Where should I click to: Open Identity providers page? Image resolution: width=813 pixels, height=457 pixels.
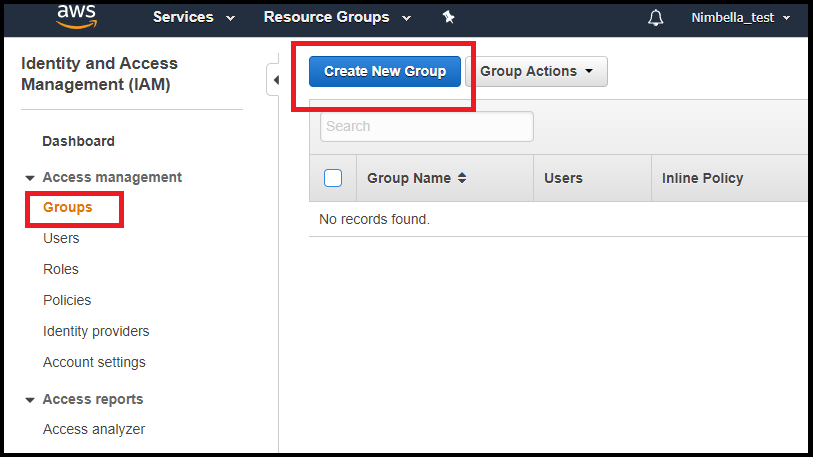pos(96,331)
